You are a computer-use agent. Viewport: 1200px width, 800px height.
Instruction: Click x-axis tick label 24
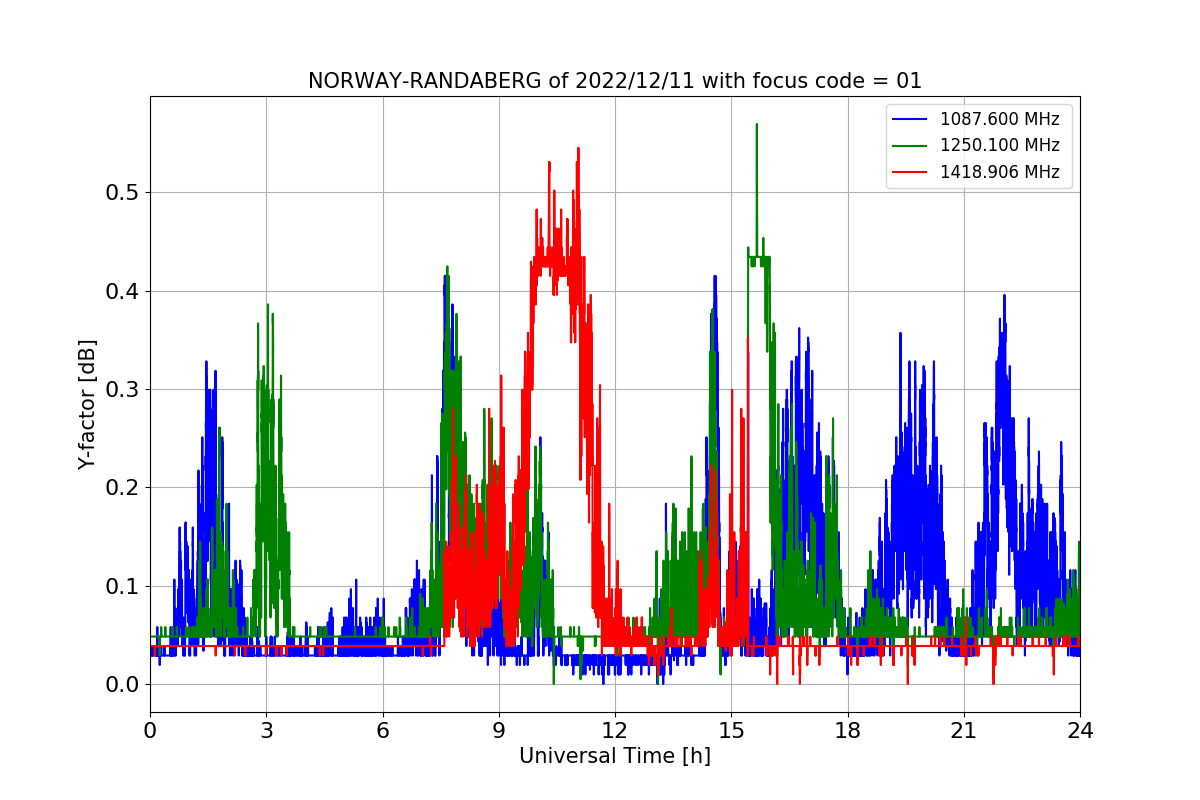coord(1080,730)
